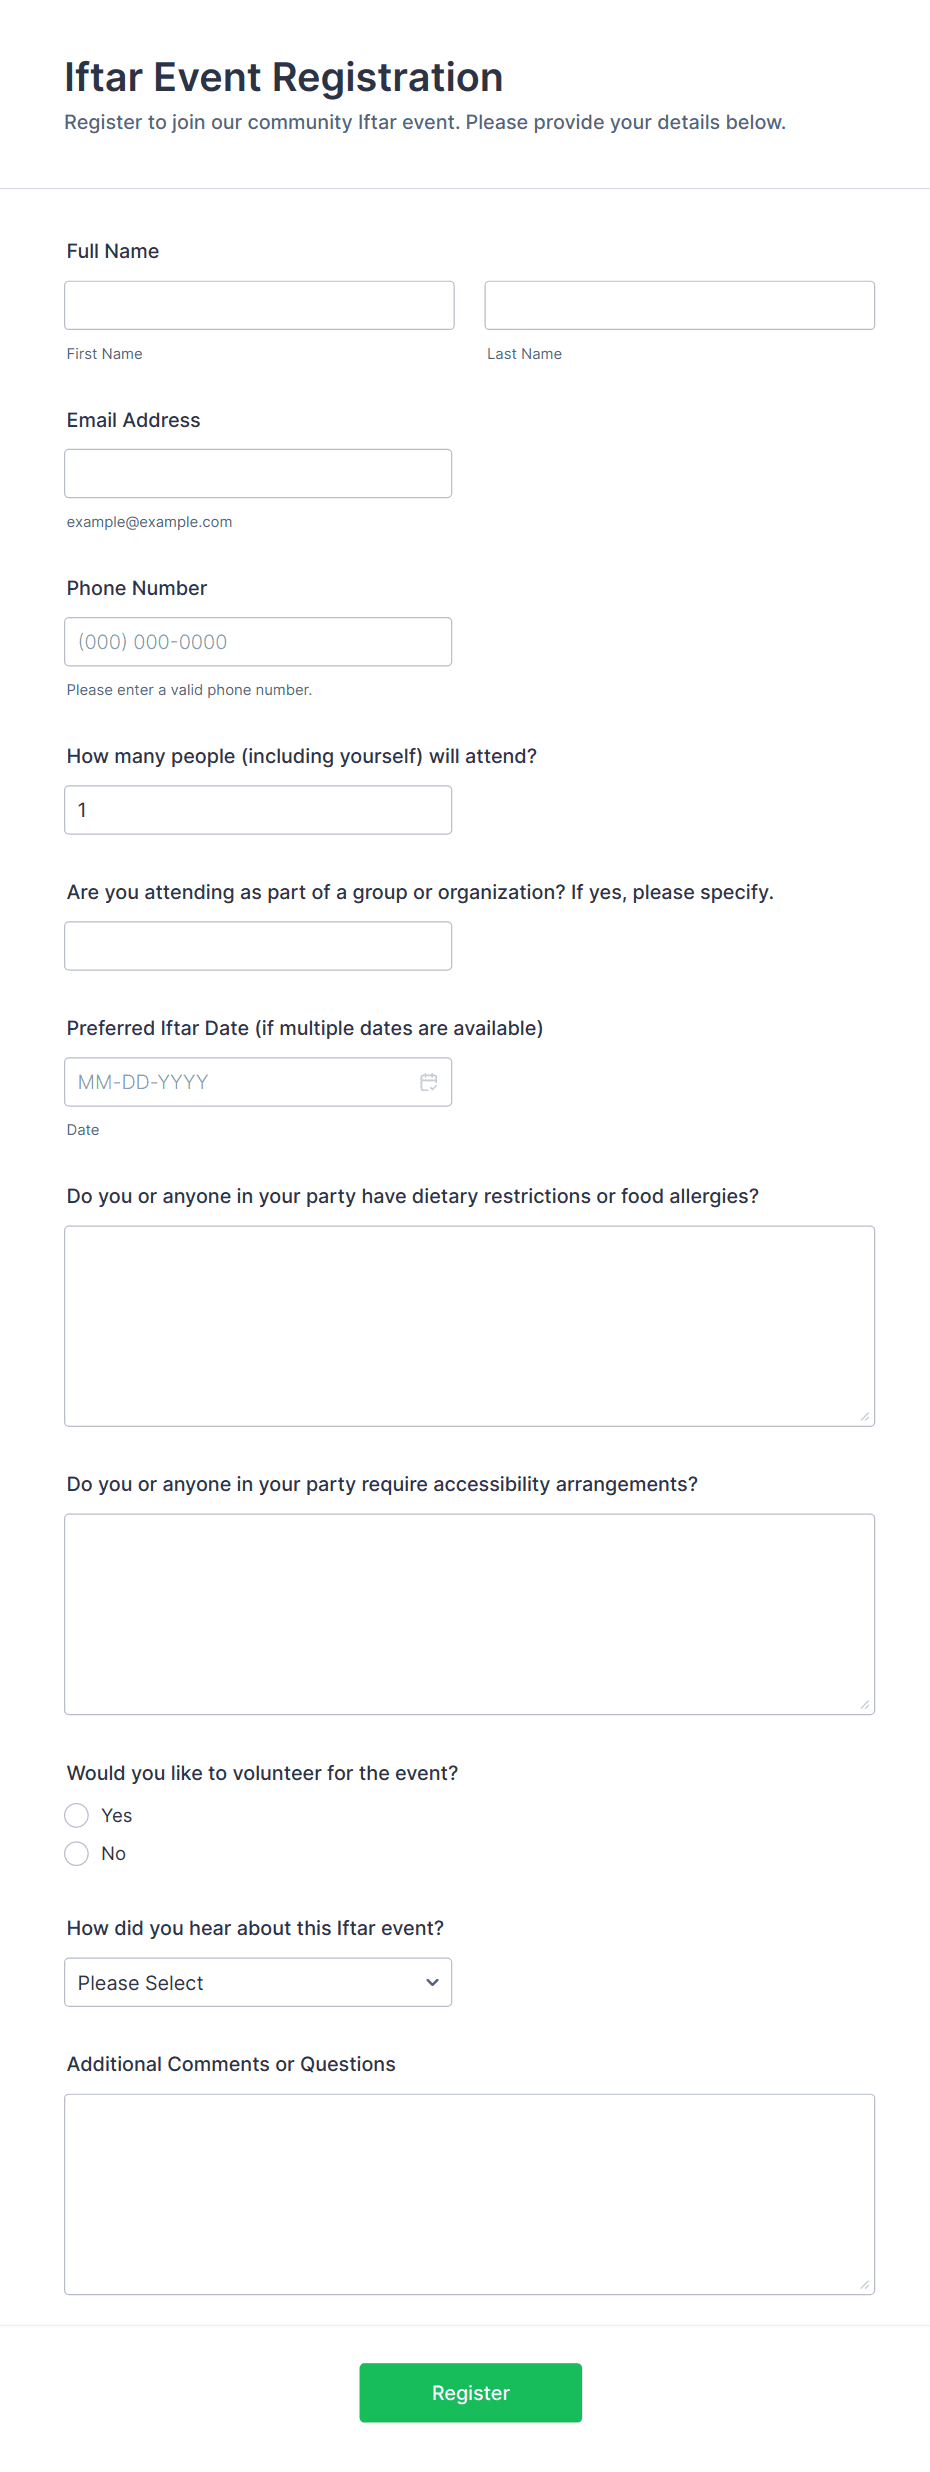Grab the dietary restrictions textarea resize handle

pos(865,1416)
